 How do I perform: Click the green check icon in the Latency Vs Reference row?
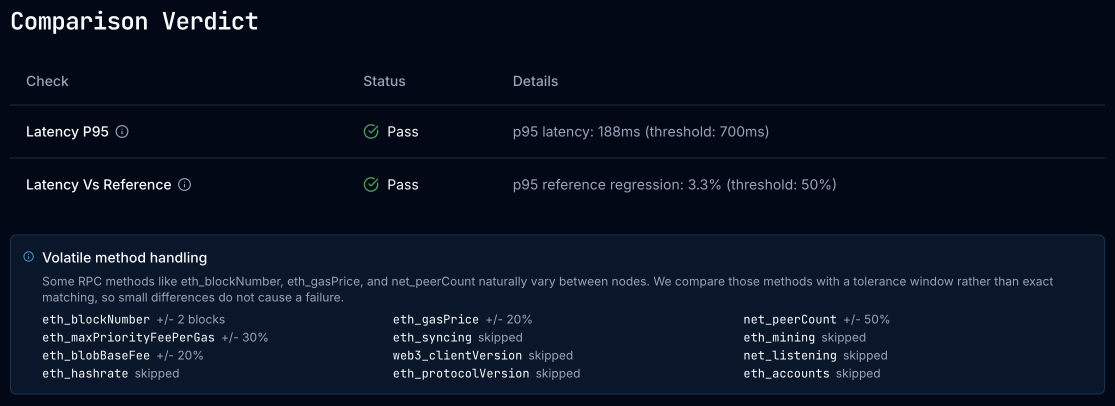(370, 185)
